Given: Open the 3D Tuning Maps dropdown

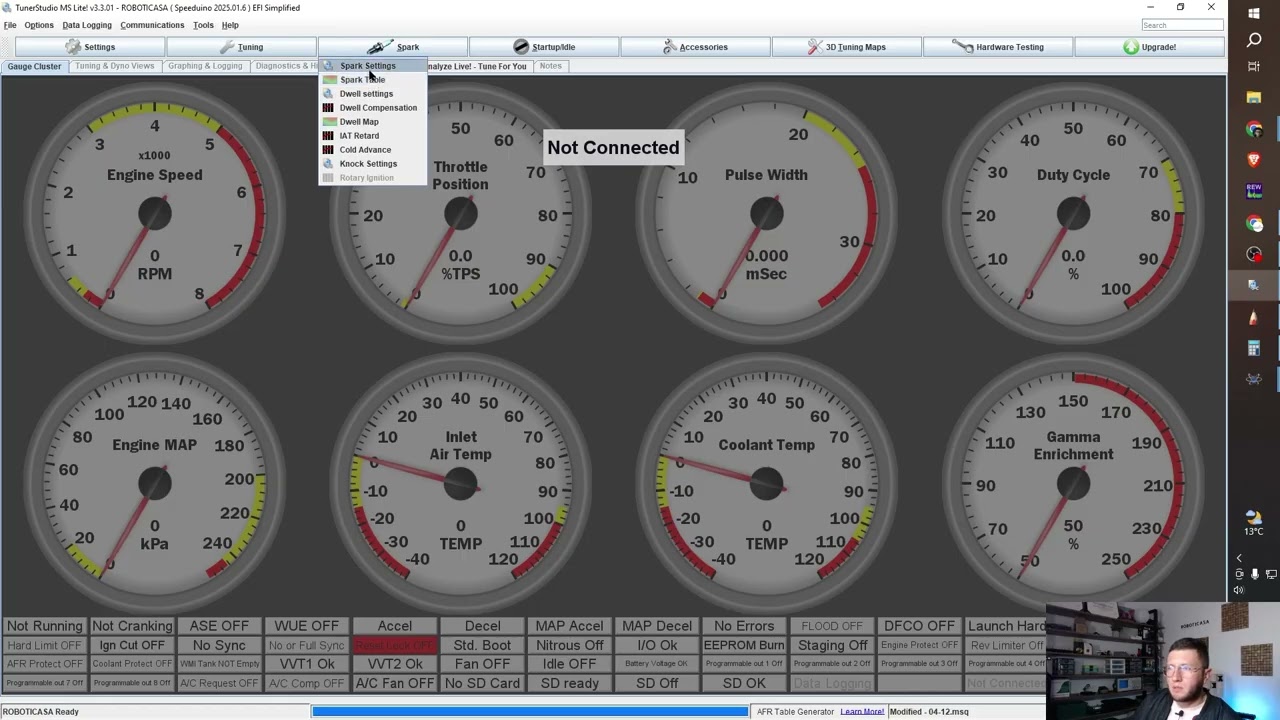Looking at the screenshot, I should point(846,47).
